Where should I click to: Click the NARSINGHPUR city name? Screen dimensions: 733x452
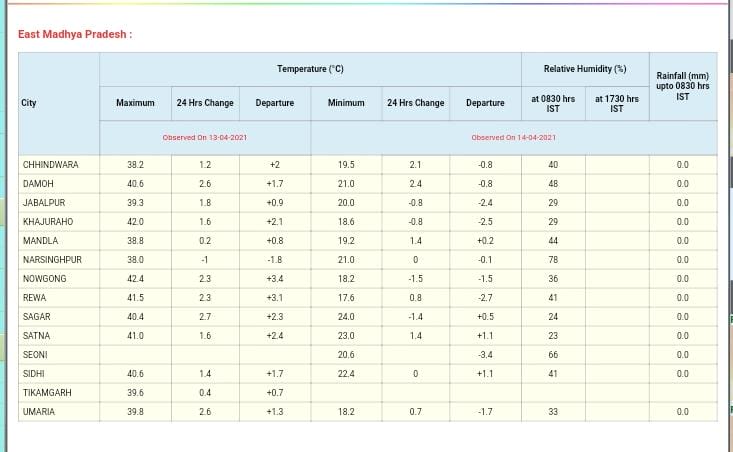point(51,259)
